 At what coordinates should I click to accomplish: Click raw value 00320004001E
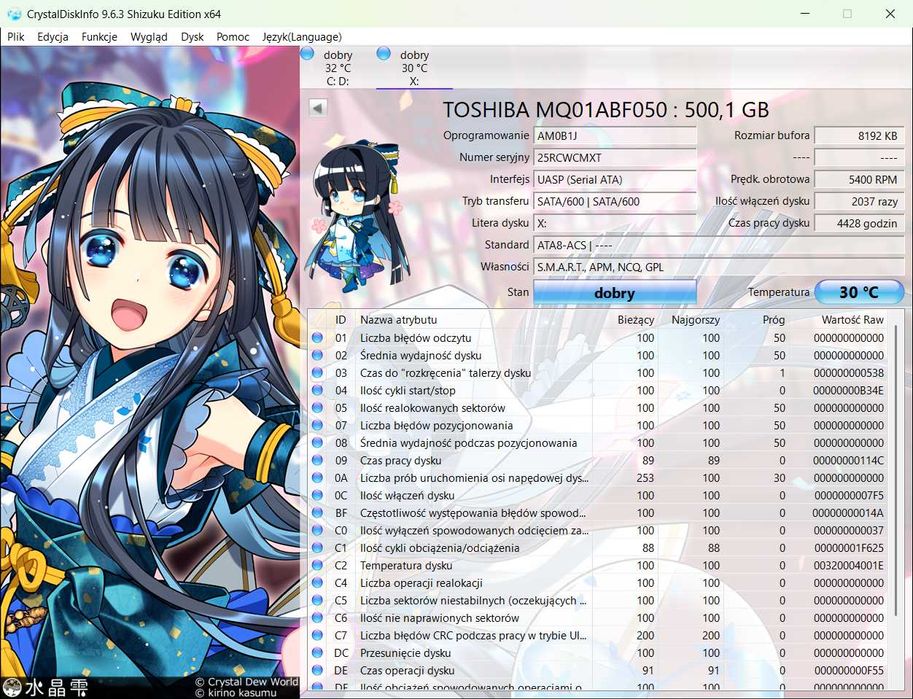tap(848, 565)
